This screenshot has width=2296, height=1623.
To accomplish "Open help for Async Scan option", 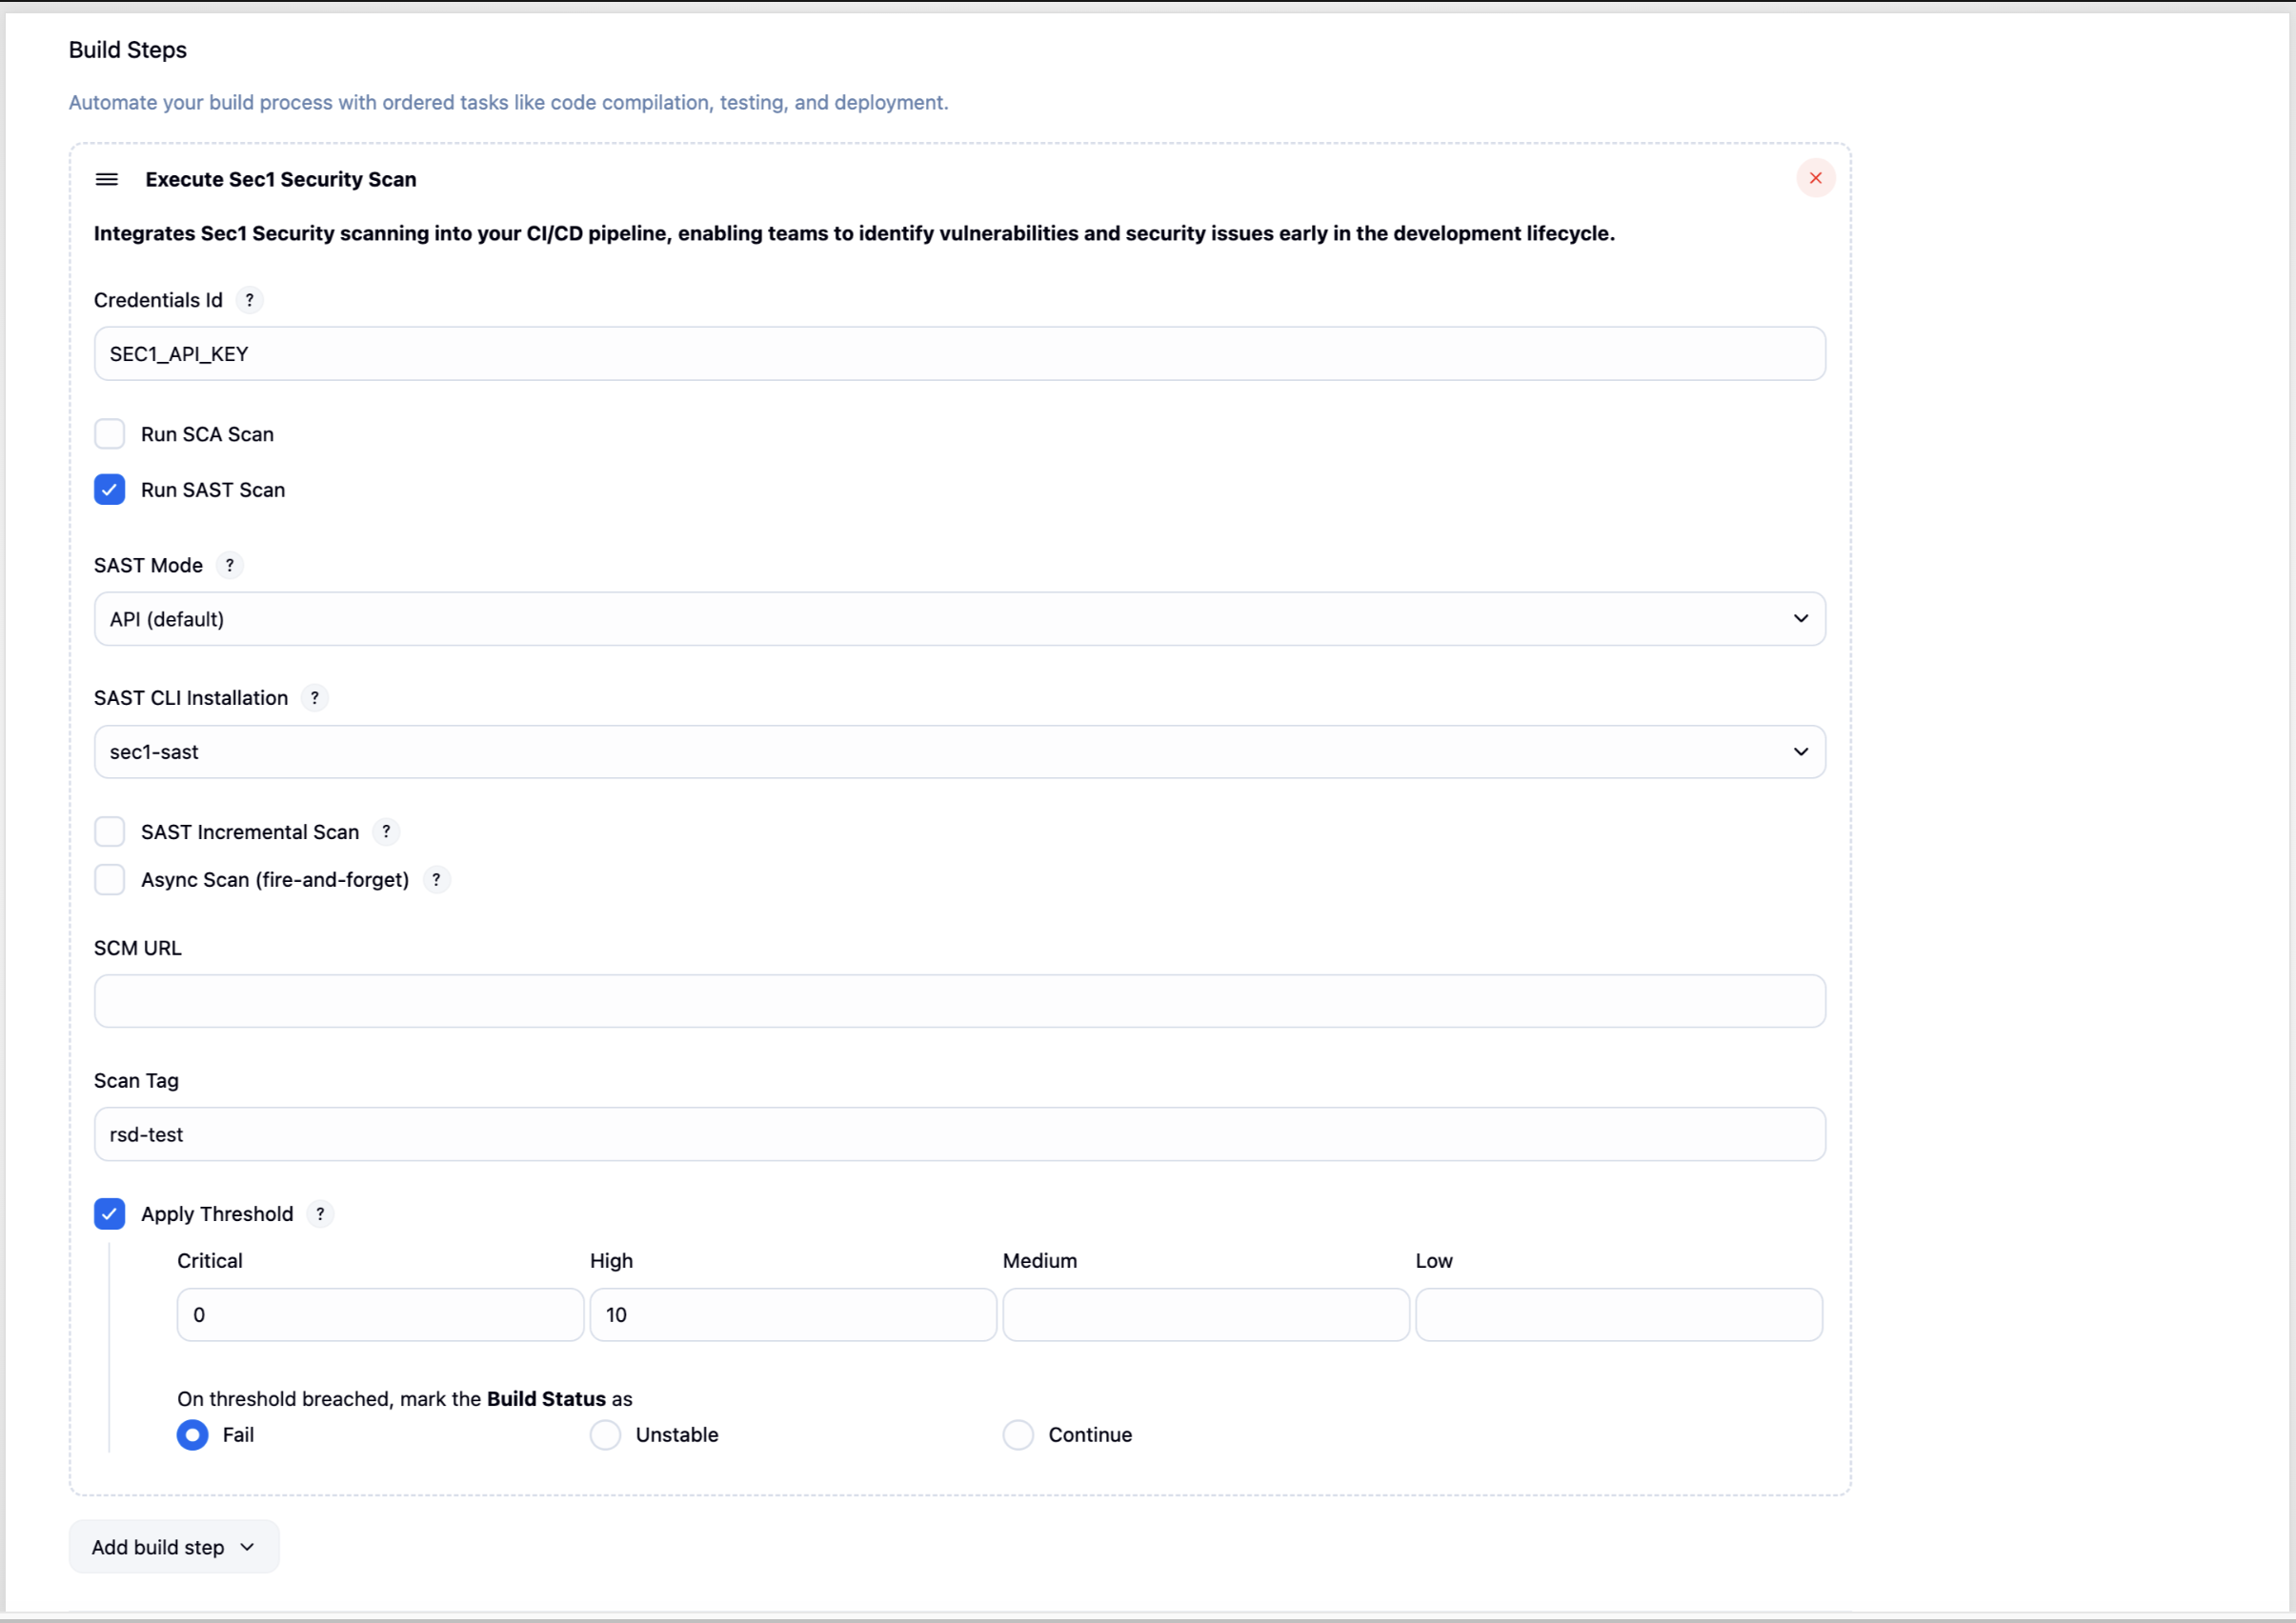I will (436, 880).
